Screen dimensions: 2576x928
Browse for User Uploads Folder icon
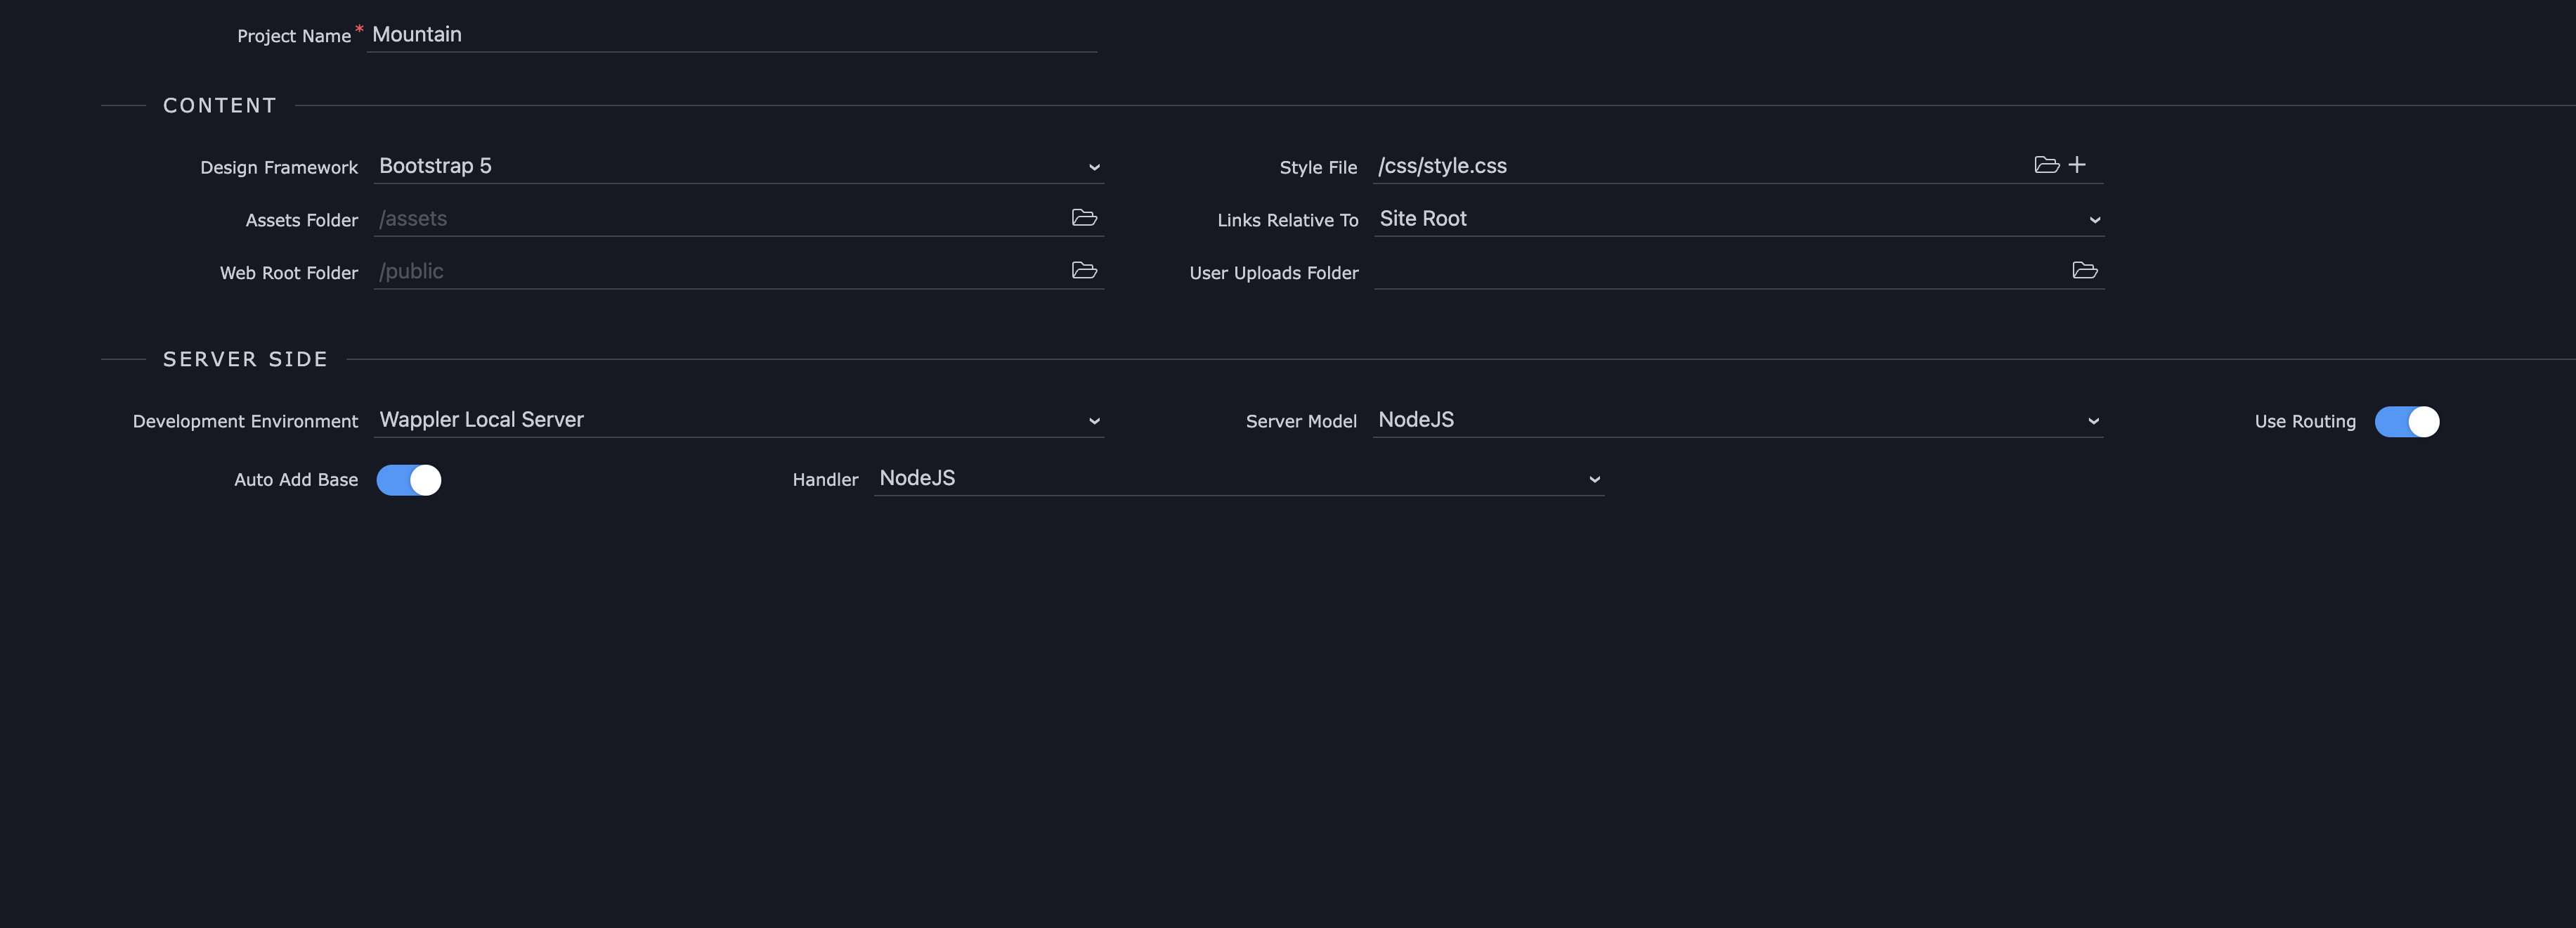point(2085,271)
